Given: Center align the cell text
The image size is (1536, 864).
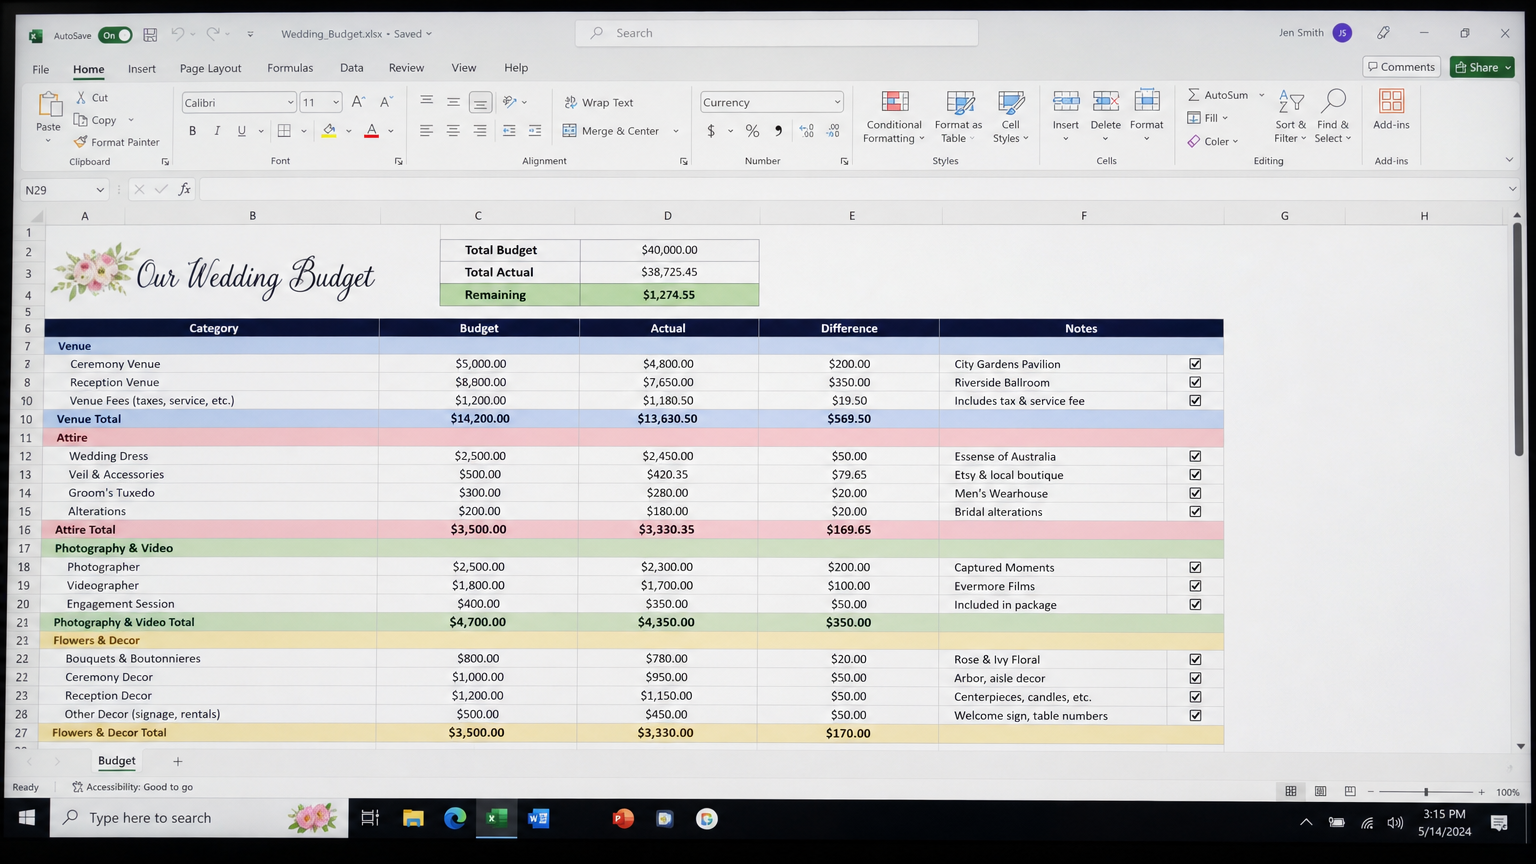Looking at the screenshot, I should click(453, 131).
